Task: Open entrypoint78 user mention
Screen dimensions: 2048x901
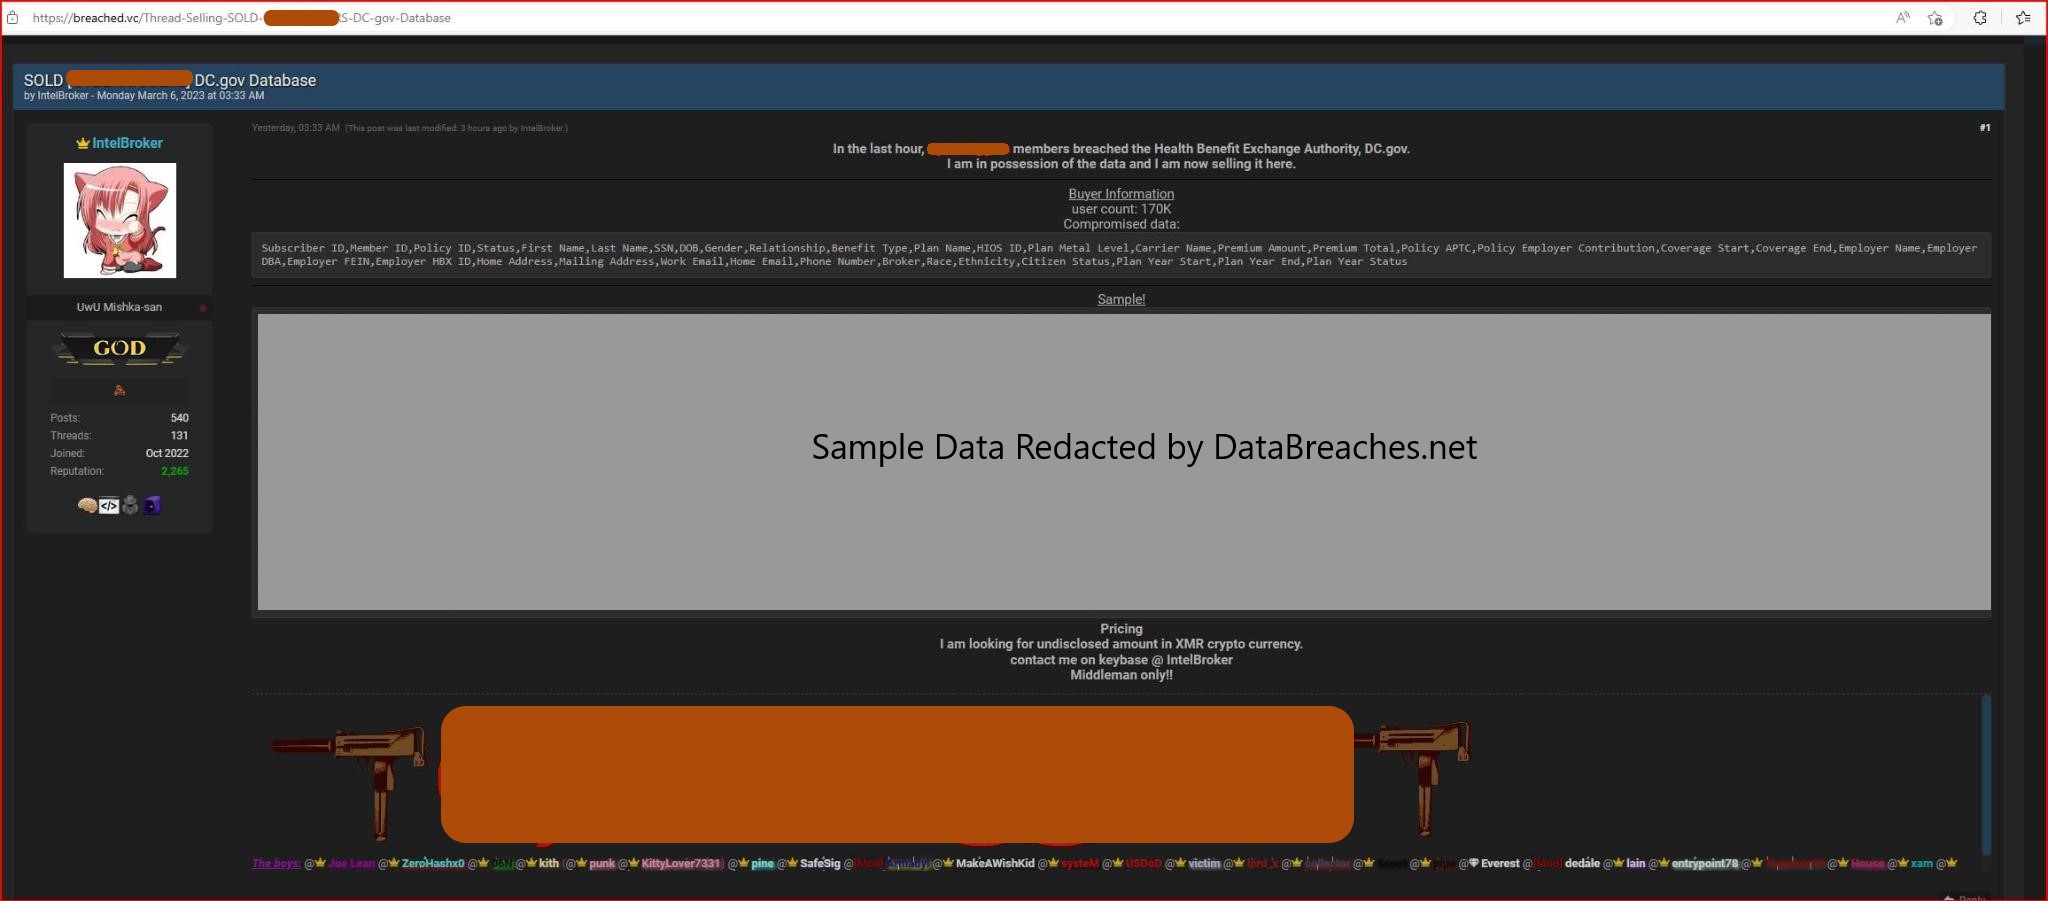Action: 1705,864
